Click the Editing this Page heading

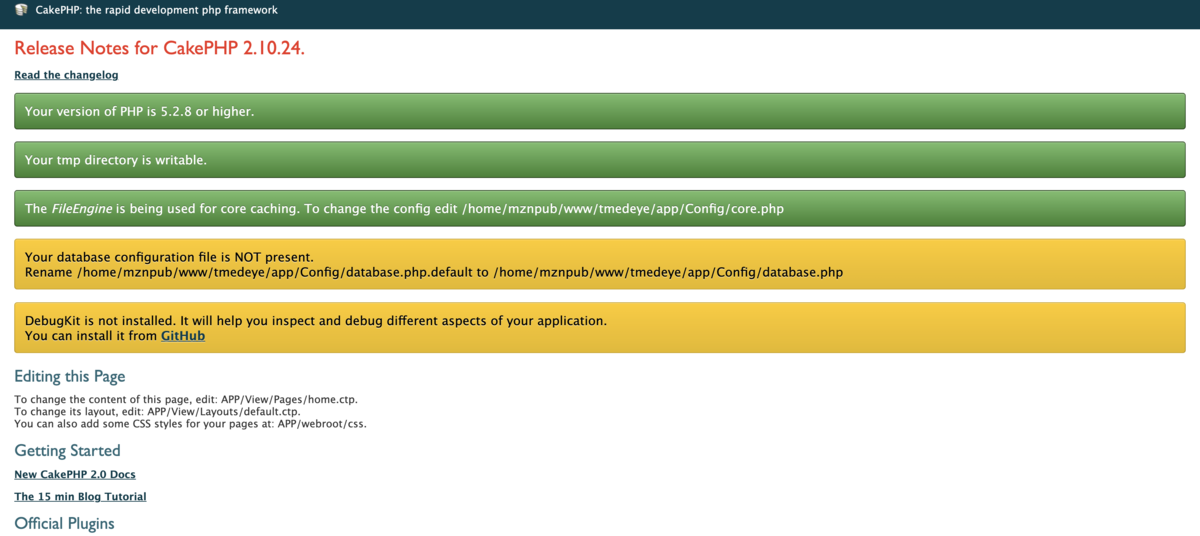coord(70,377)
